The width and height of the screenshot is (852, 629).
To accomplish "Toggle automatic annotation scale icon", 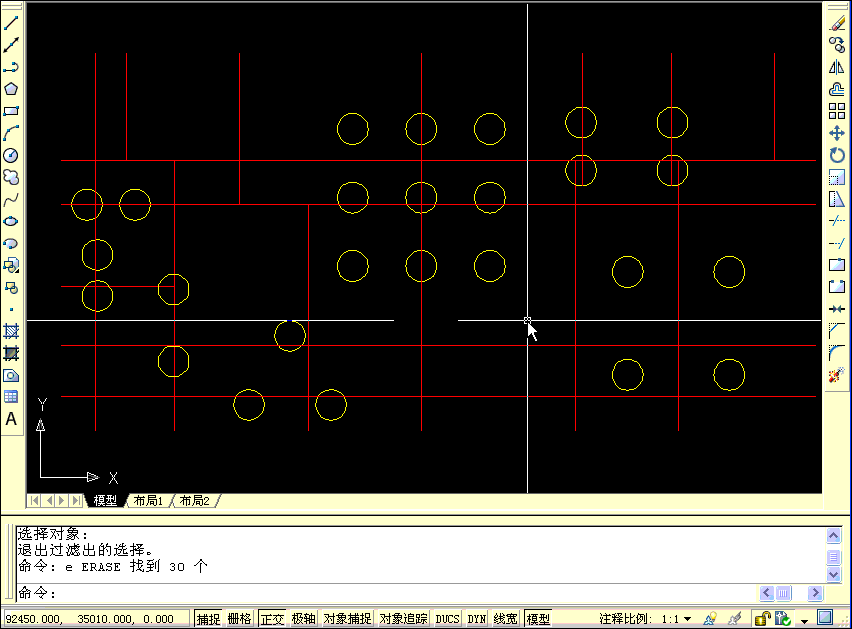I will click(735, 619).
